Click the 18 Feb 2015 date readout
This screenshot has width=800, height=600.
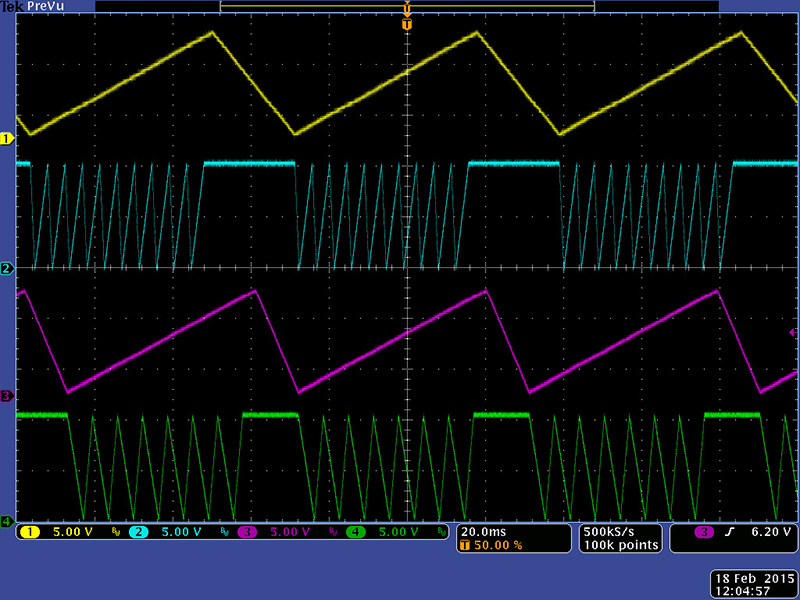point(755,579)
